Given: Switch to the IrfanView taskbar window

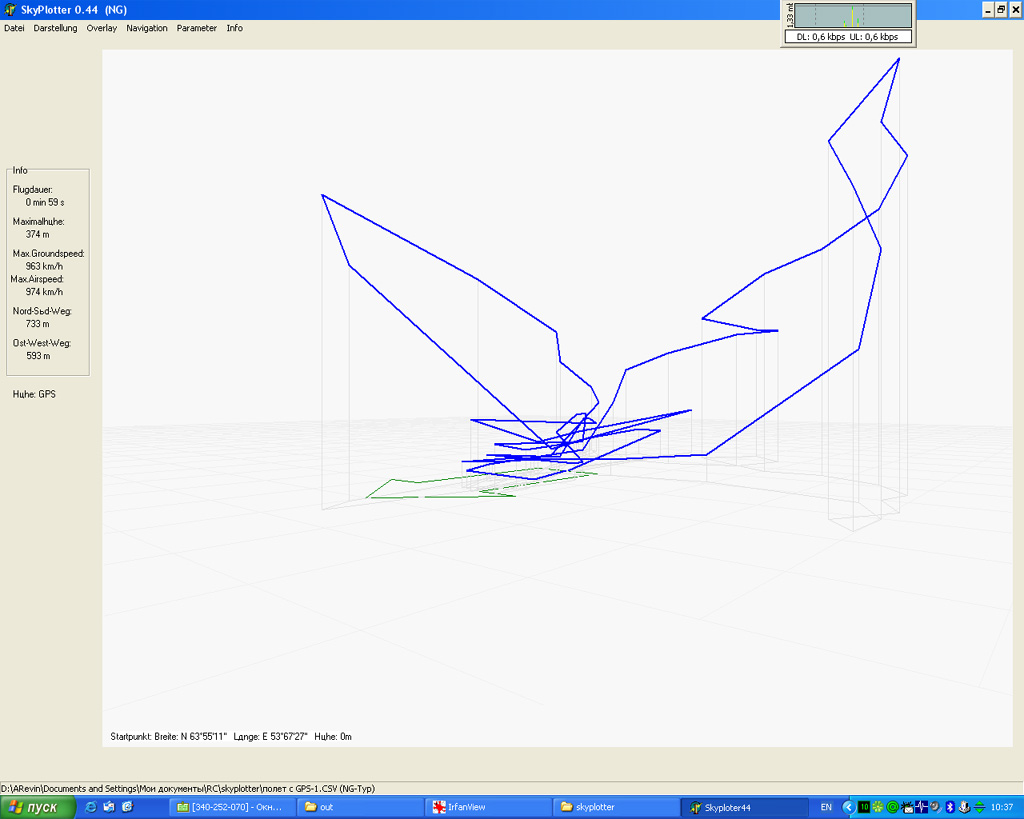Looking at the screenshot, I should pos(487,807).
